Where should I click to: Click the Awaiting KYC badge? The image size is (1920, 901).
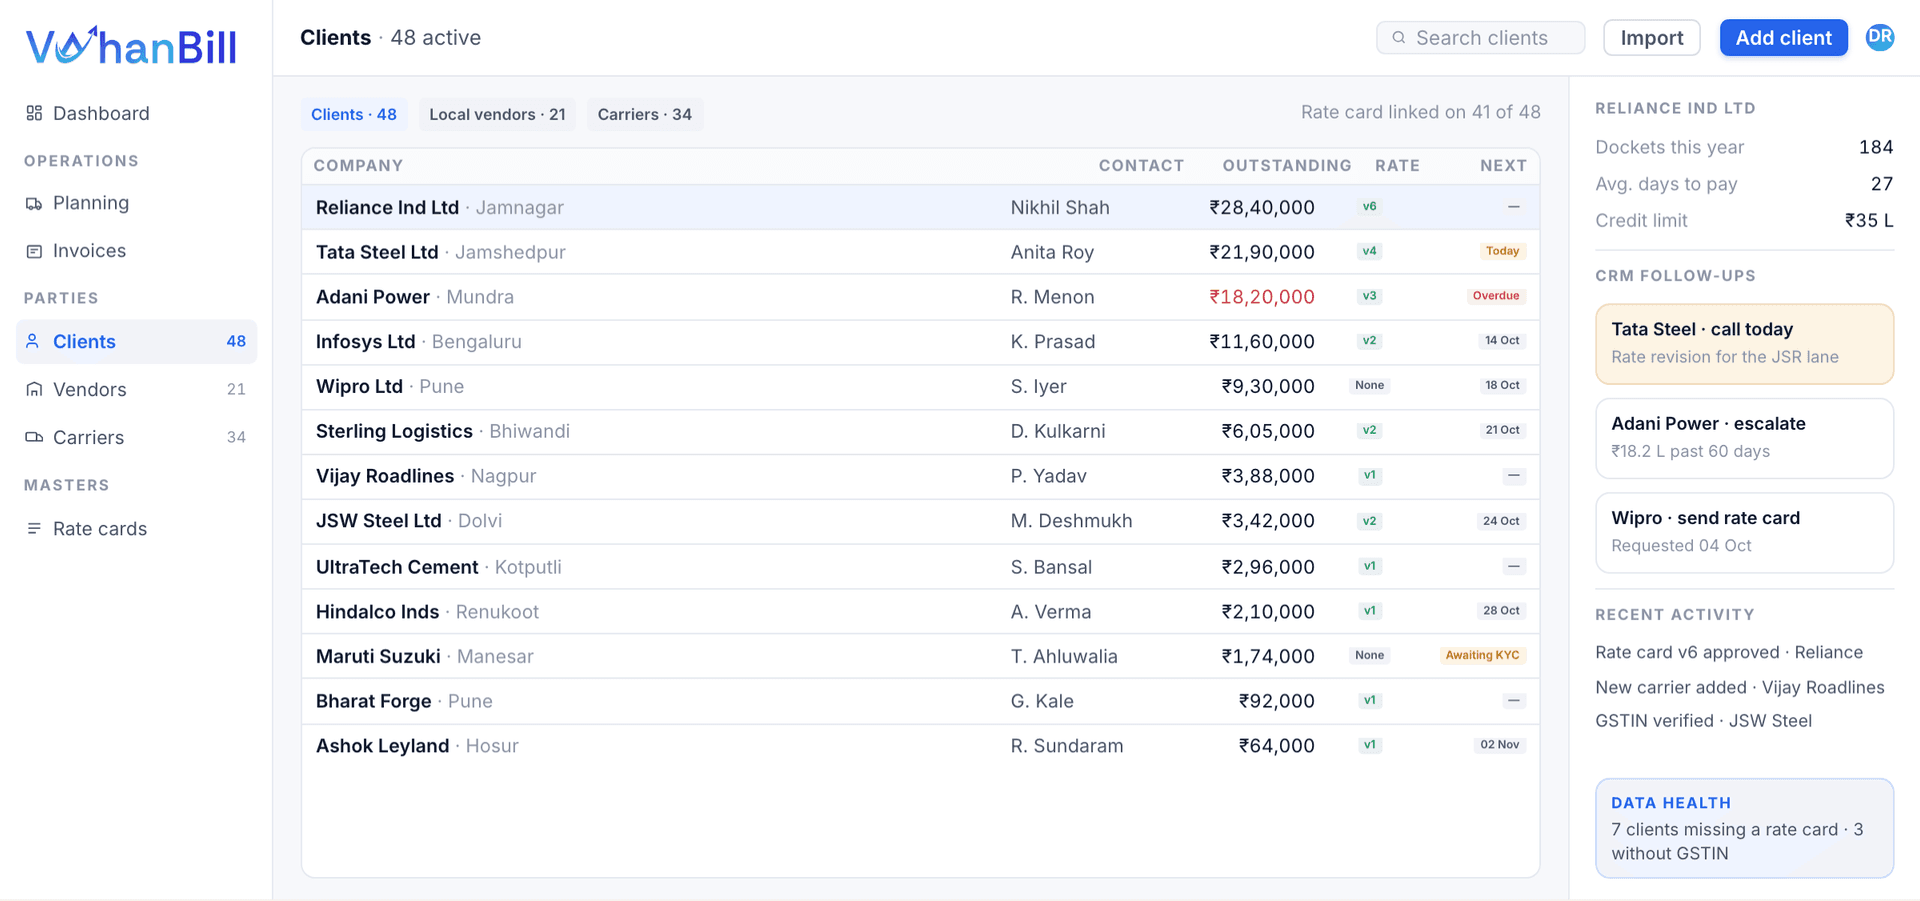1482,656
